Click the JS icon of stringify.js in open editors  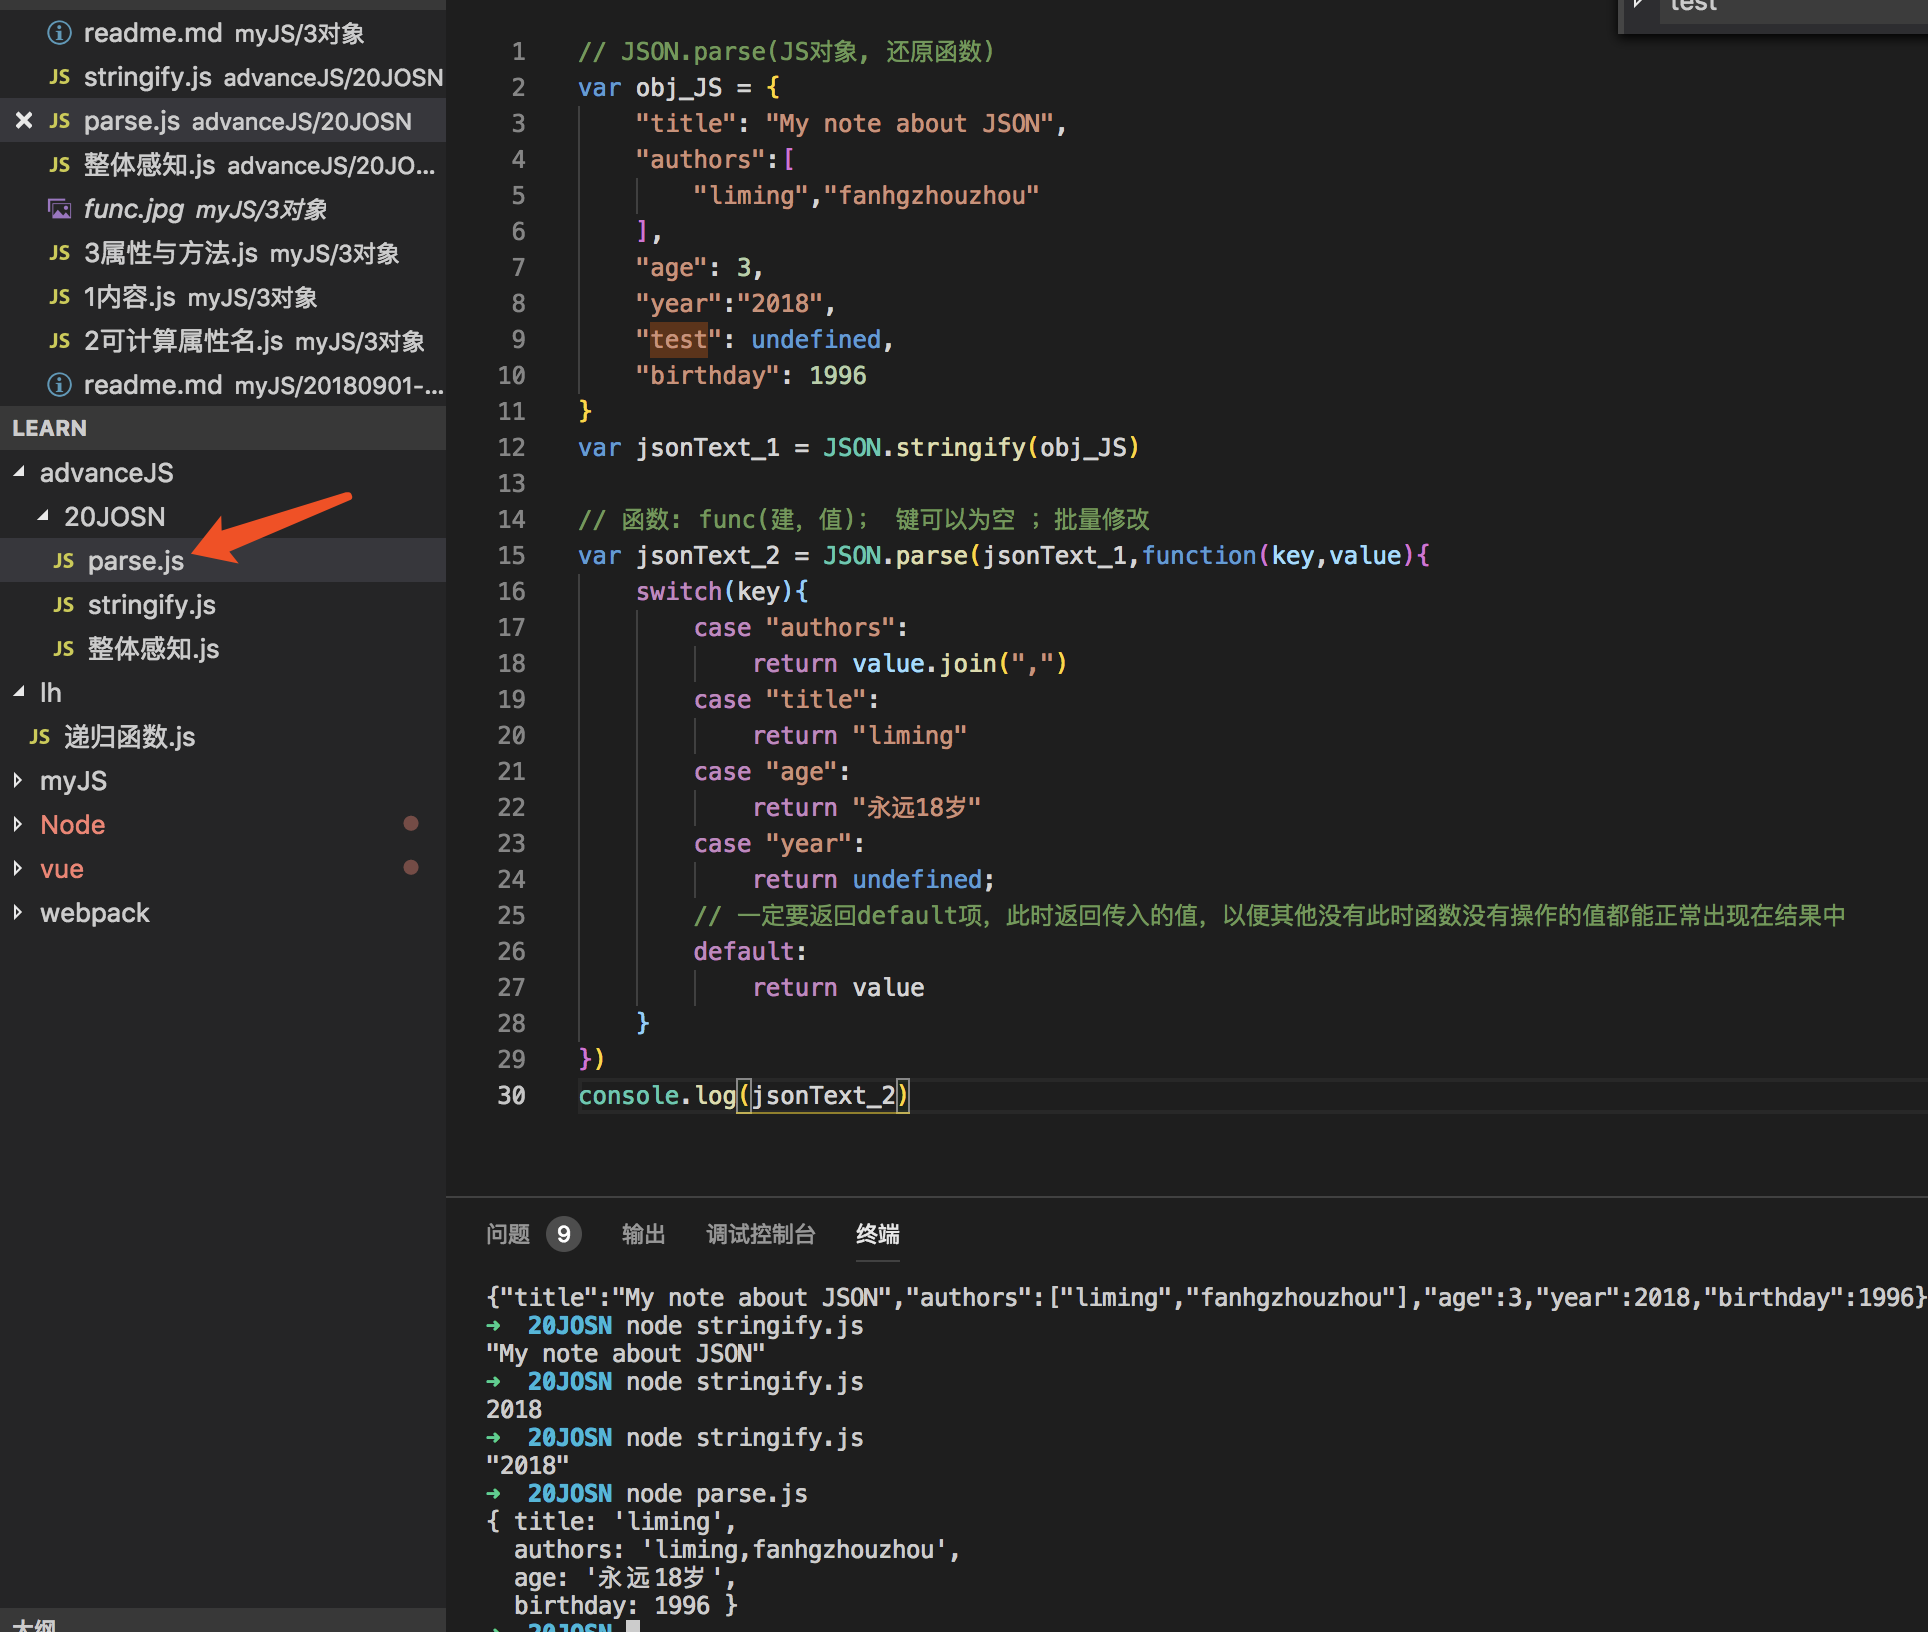coord(60,77)
